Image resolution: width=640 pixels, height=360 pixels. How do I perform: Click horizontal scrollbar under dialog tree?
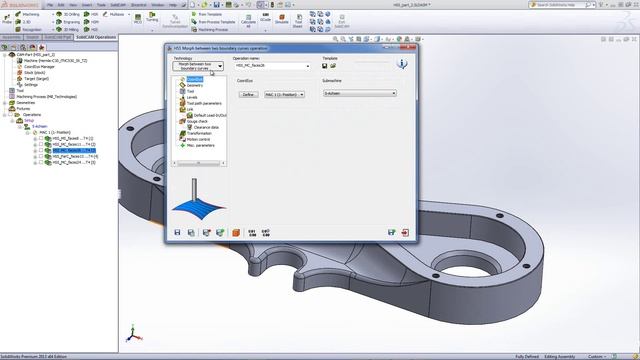(x=199, y=163)
